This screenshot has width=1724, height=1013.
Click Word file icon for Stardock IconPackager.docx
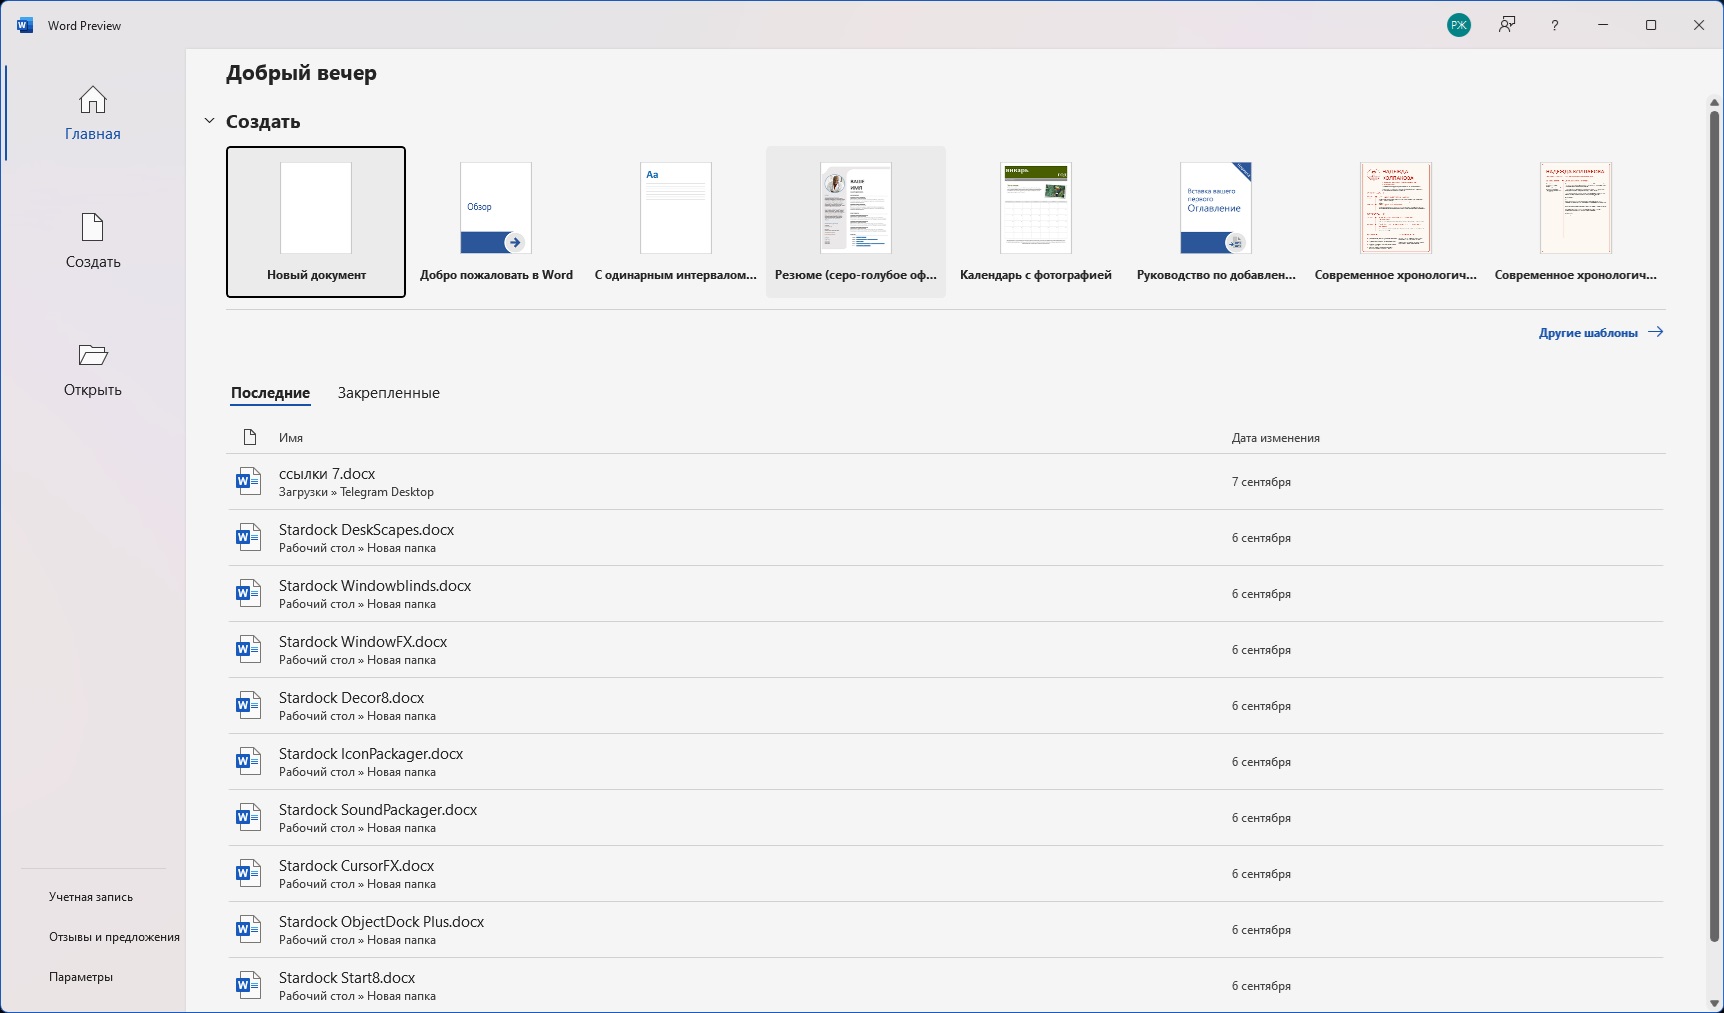click(x=247, y=762)
